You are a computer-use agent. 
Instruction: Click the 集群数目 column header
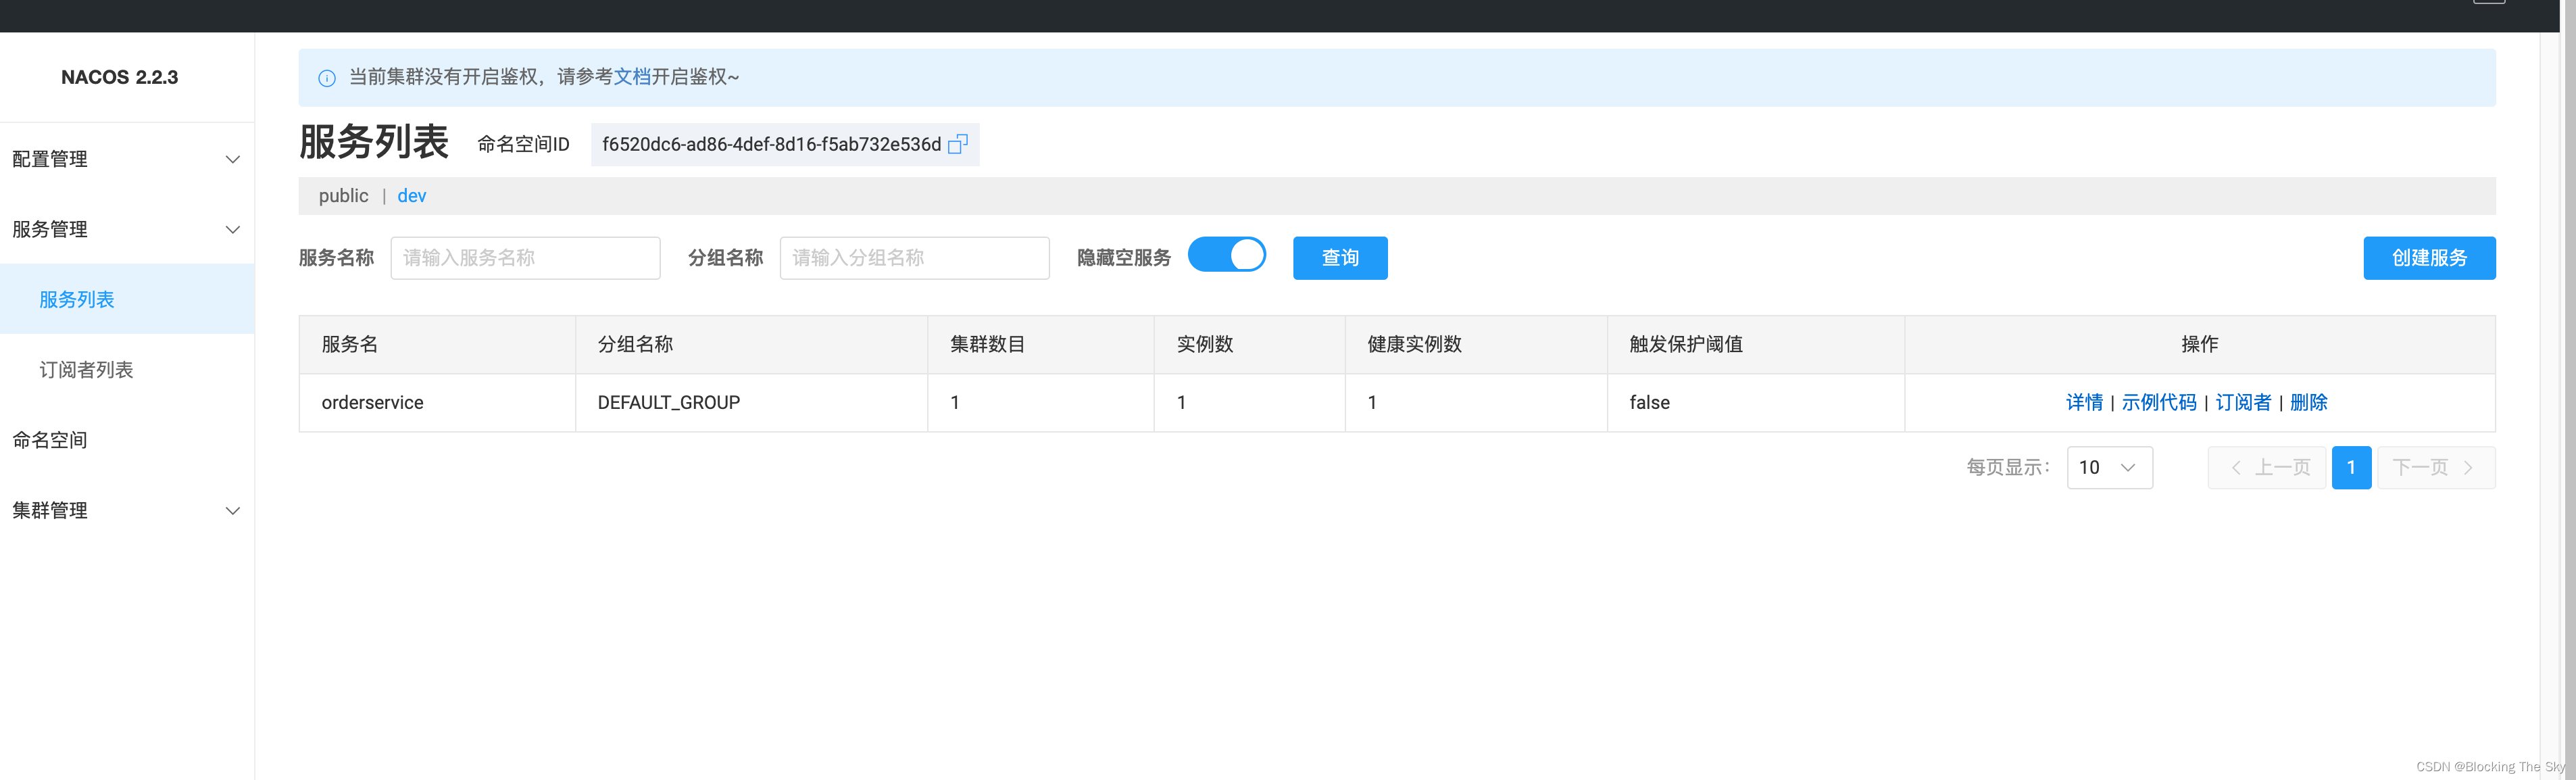[1040, 345]
